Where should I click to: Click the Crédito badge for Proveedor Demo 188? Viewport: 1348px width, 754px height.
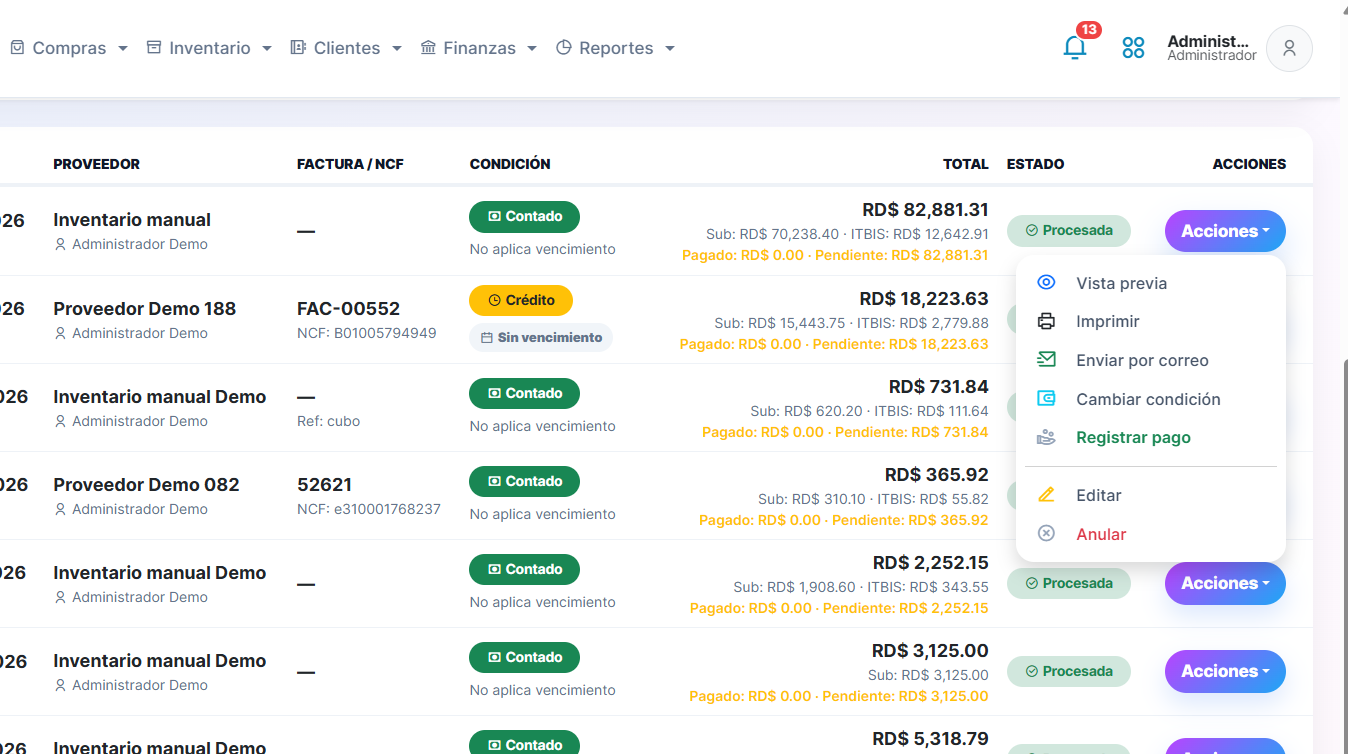coord(520,300)
